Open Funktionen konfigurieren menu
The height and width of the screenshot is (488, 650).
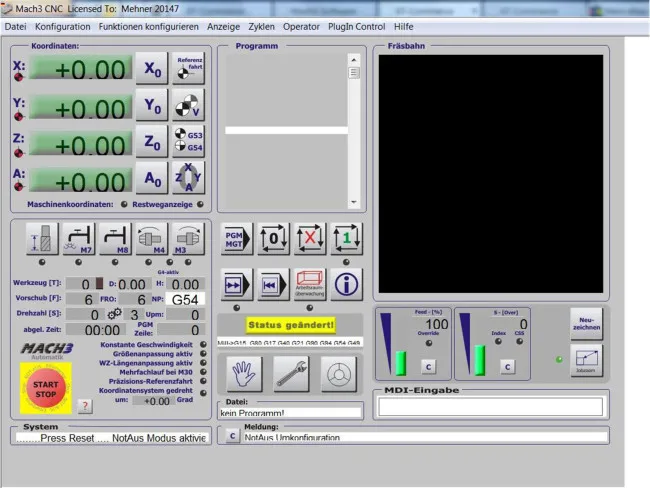pos(148,27)
